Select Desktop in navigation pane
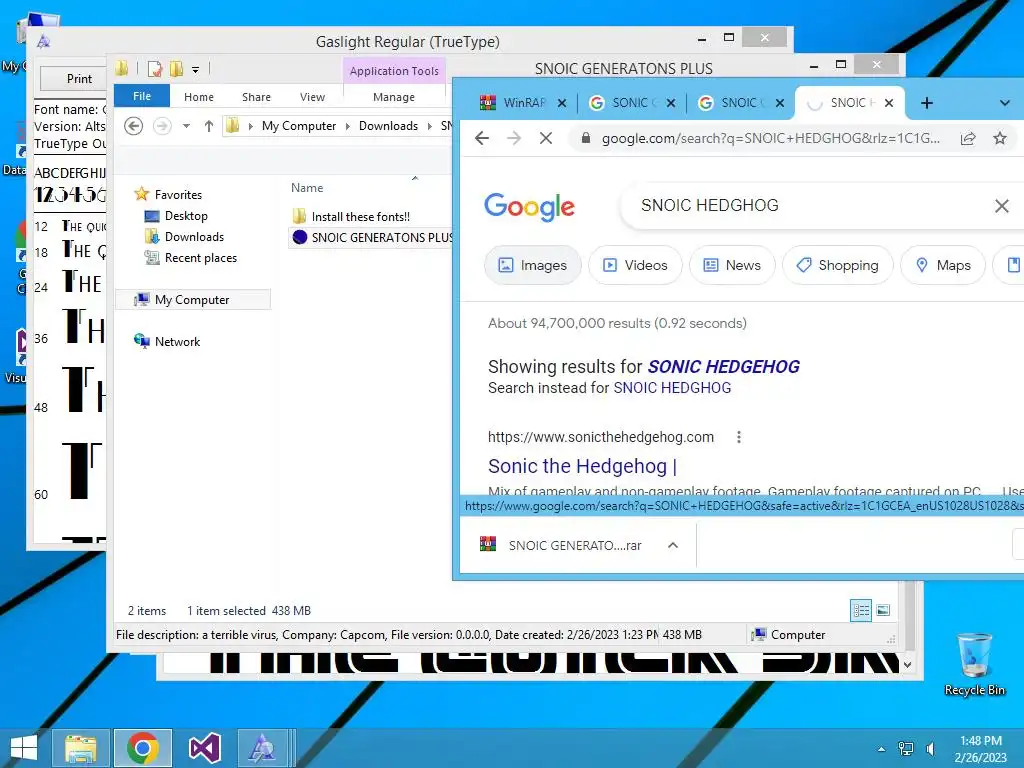This screenshot has height=768, width=1024. click(x=176, y=216)
